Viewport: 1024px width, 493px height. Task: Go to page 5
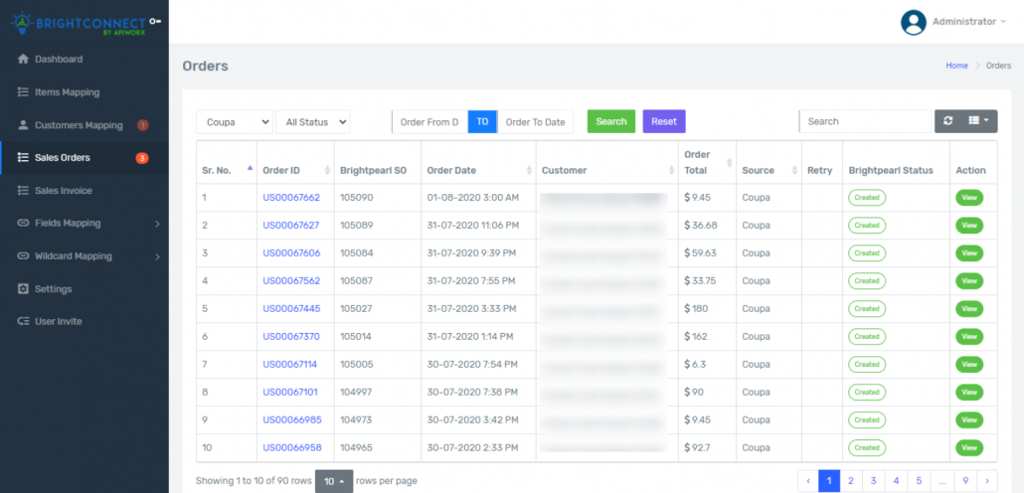(919, 481)
